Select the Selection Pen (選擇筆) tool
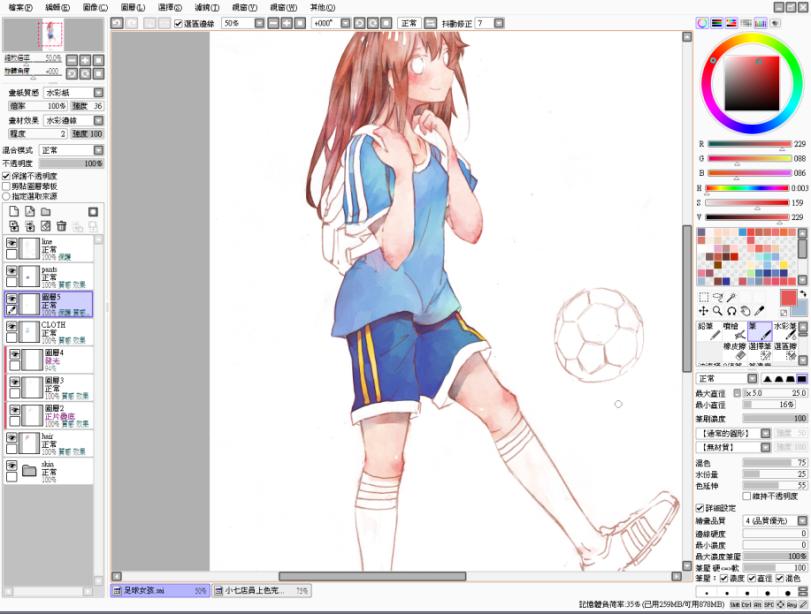This screenshot has width=811, height=614. click(x=759, y=351)
